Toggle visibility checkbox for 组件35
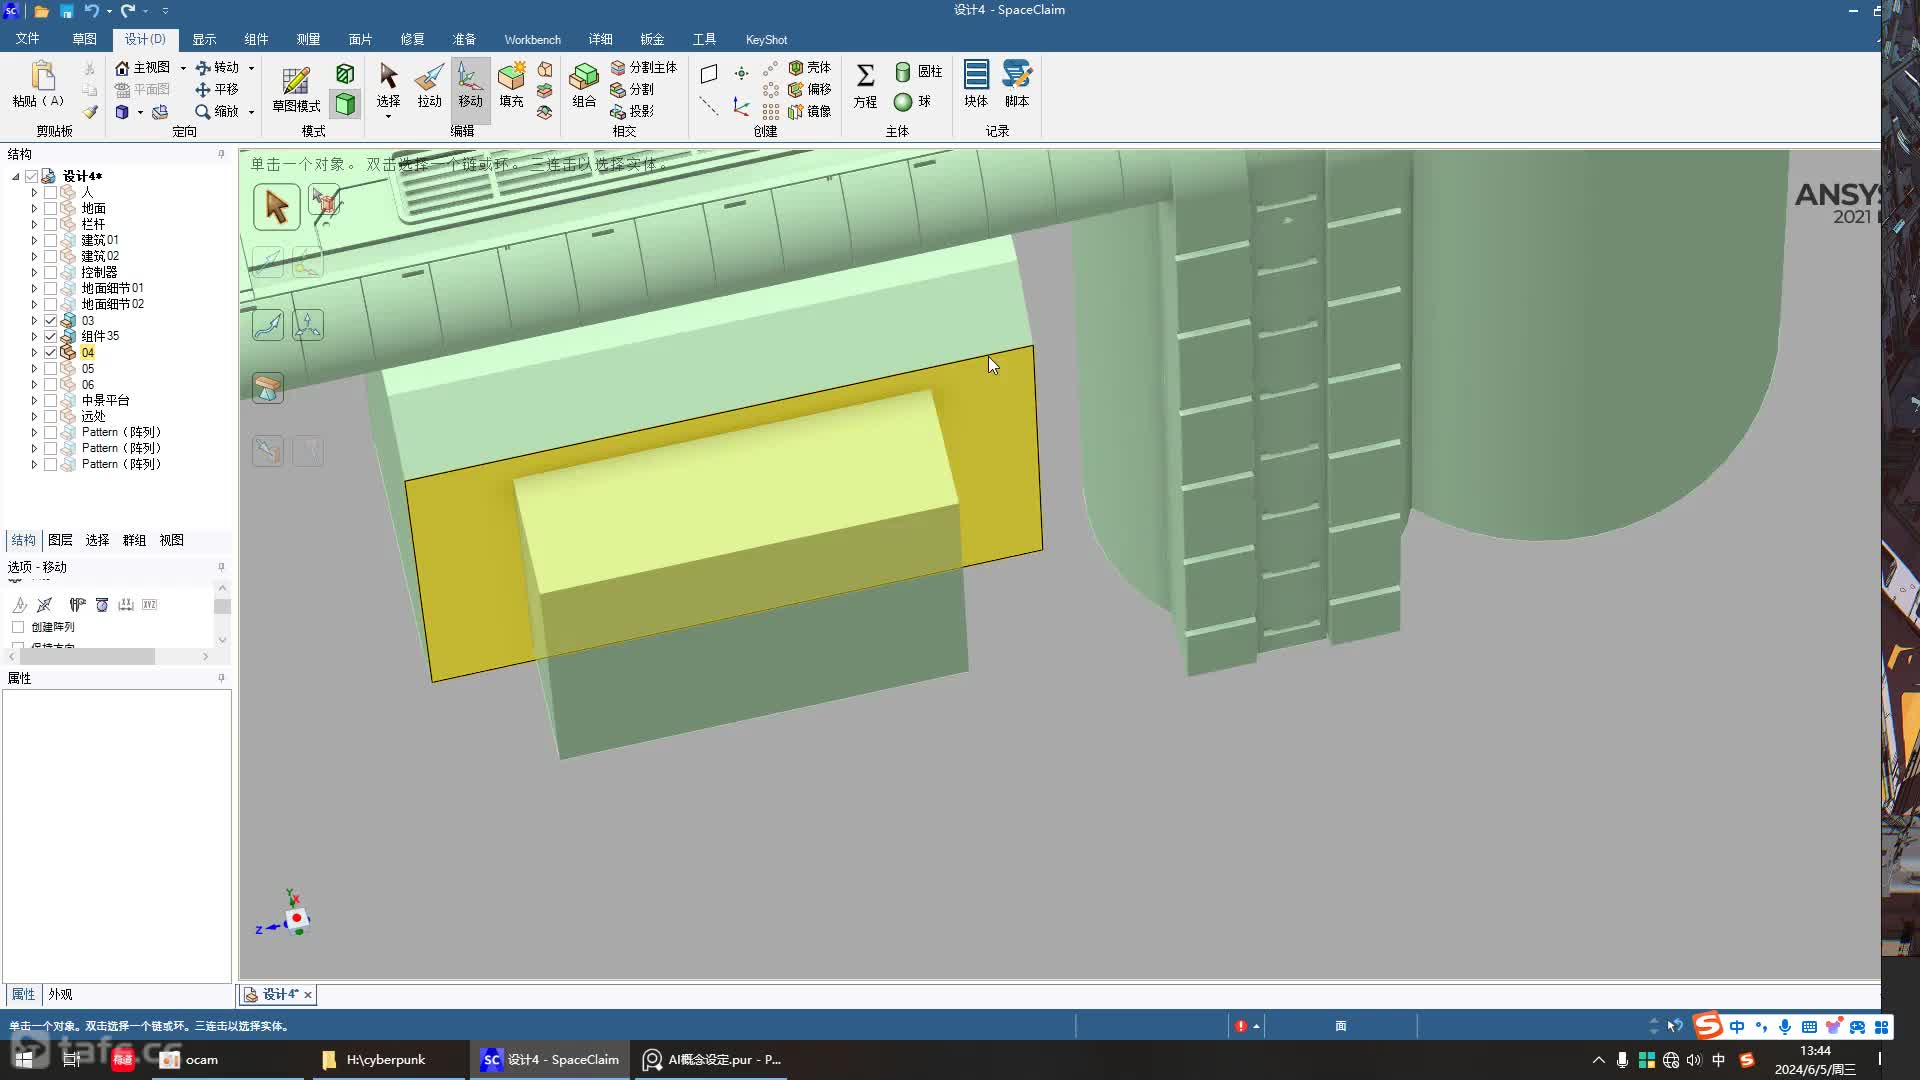The image size is (1920, 1080). [x=50, y=337]
